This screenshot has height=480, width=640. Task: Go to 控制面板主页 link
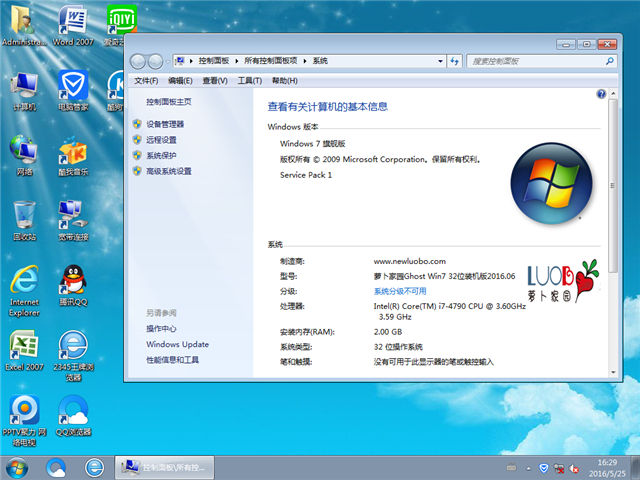[x=169, y=102]
